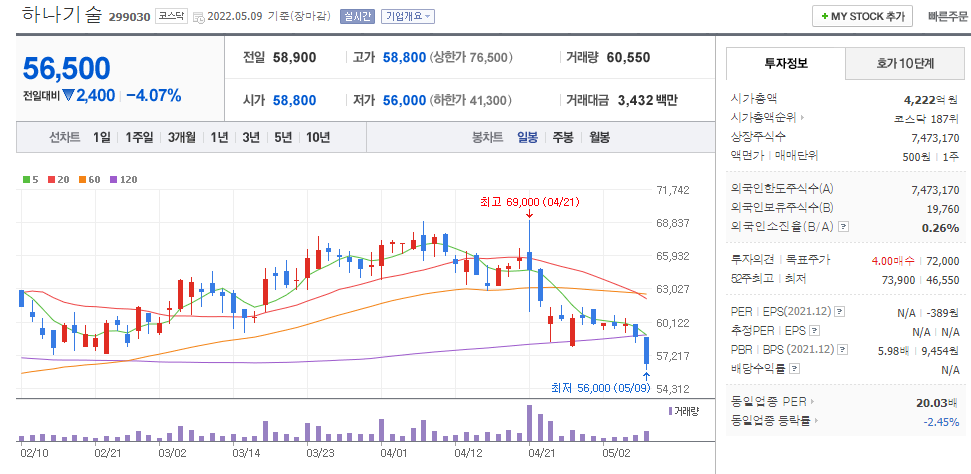Click the 코스닥 market badge
Viewport: 971px width, 474px height.
coord(171,17)
